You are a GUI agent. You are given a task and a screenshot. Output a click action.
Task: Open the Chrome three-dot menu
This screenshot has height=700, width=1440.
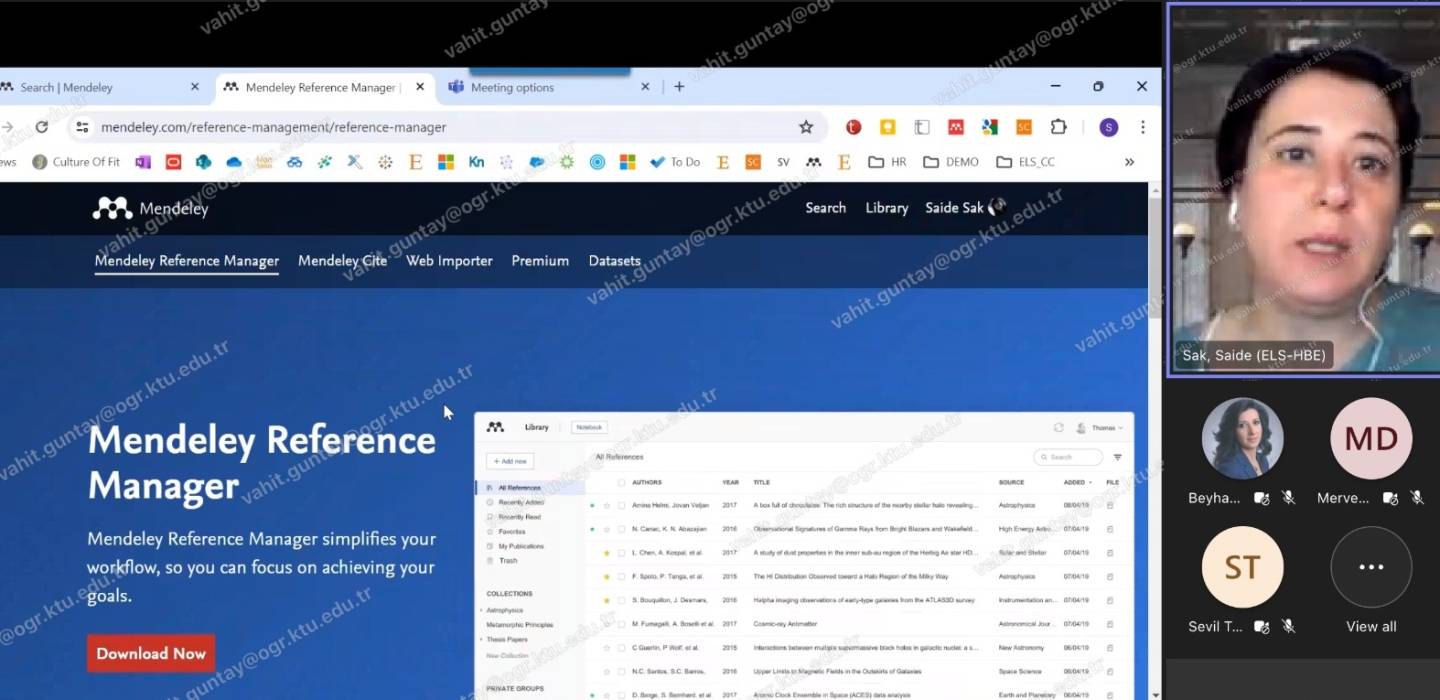(1142, 127)
